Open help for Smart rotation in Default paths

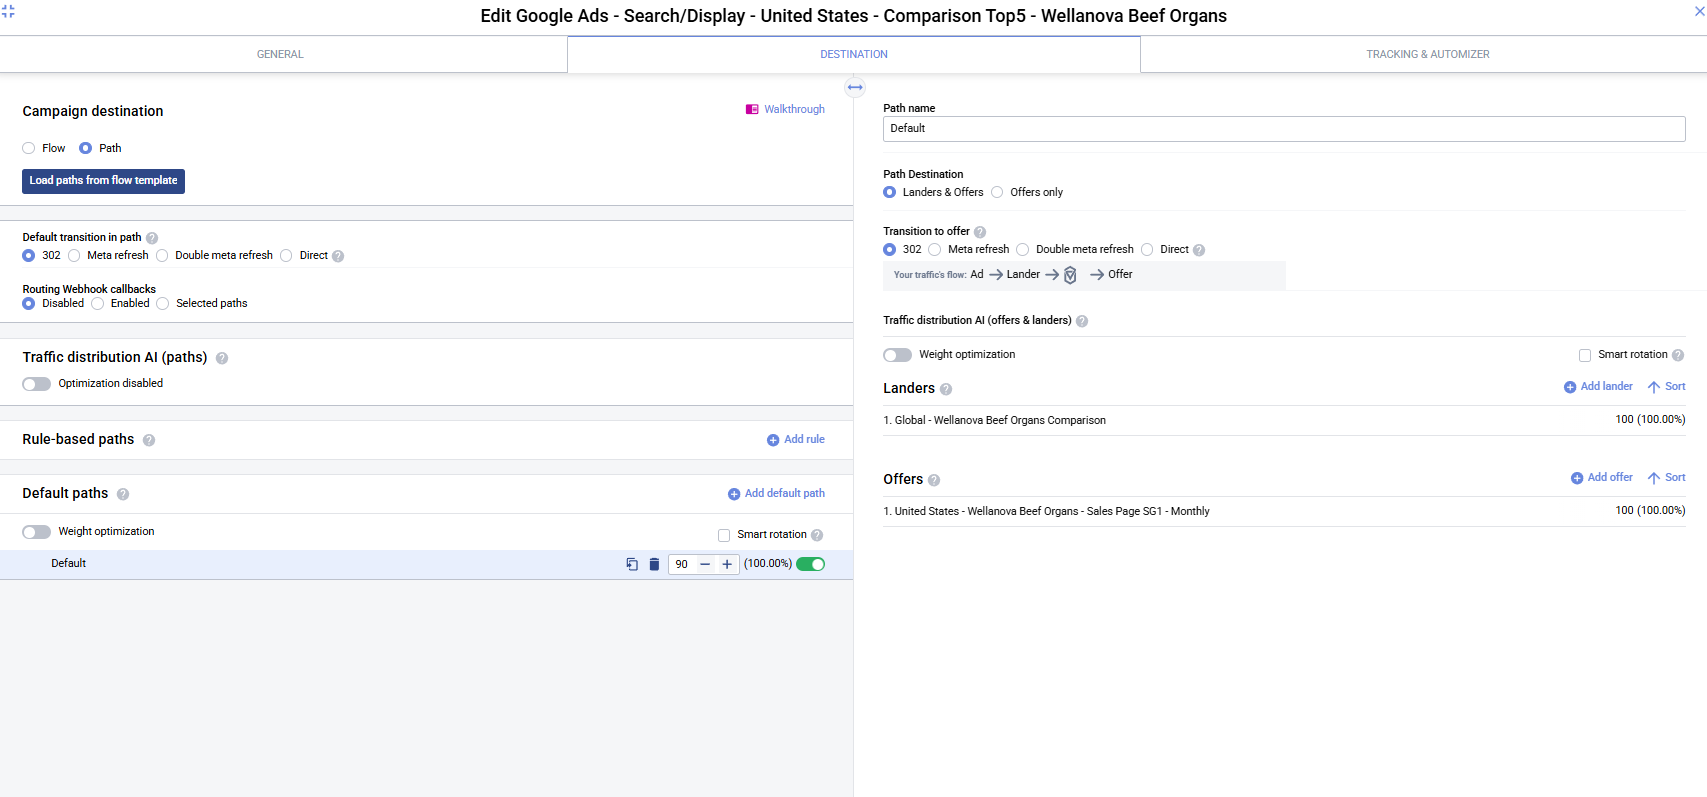(817, 535)
